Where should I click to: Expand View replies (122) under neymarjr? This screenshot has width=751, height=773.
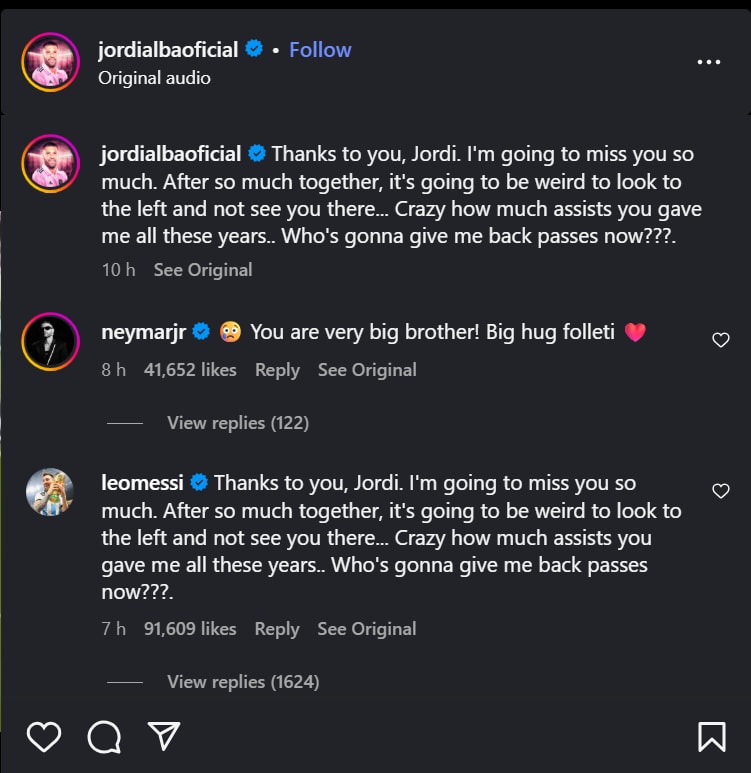pos(237,423)
